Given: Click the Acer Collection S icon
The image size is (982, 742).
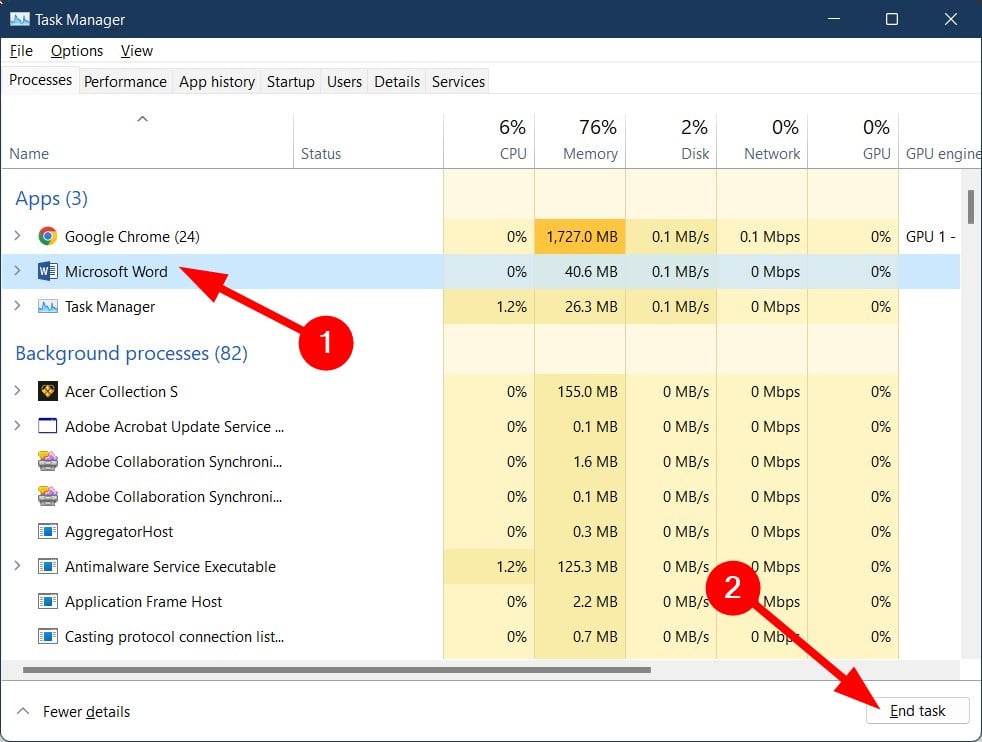Looking at the screenshot, I should point(47,392).
